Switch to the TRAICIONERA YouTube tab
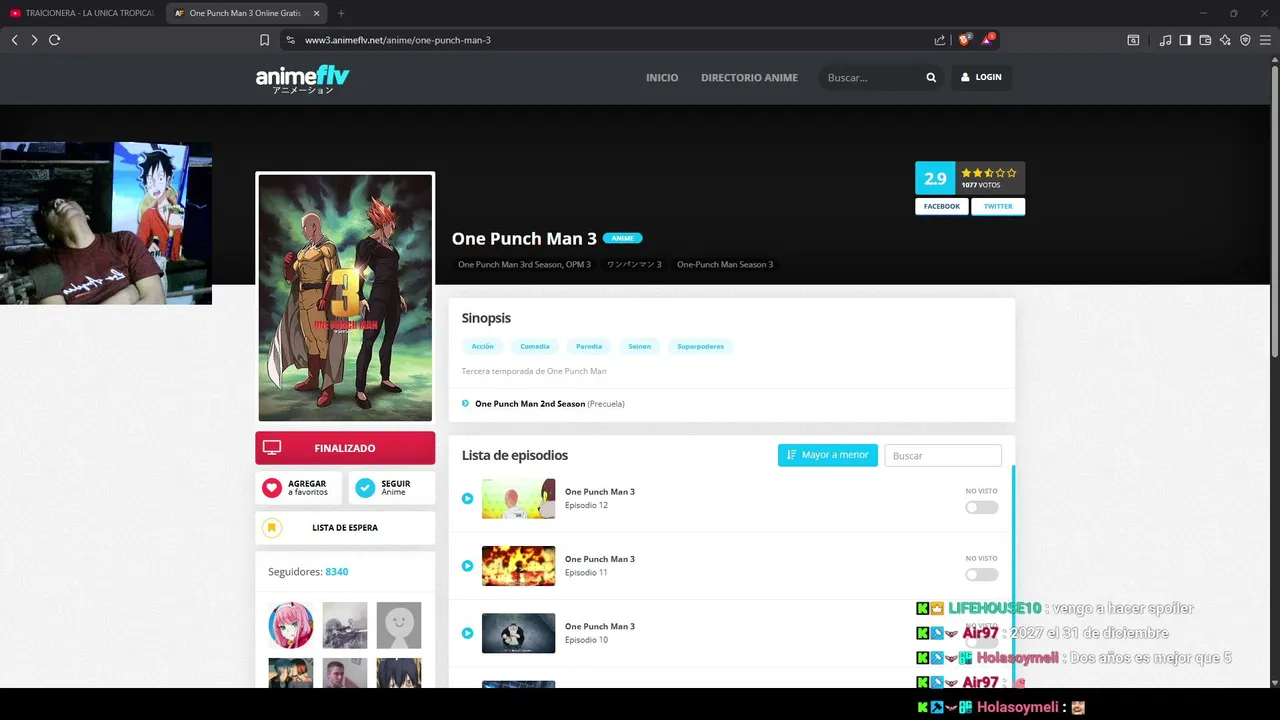1280x720 pixels. coord(83,13)
